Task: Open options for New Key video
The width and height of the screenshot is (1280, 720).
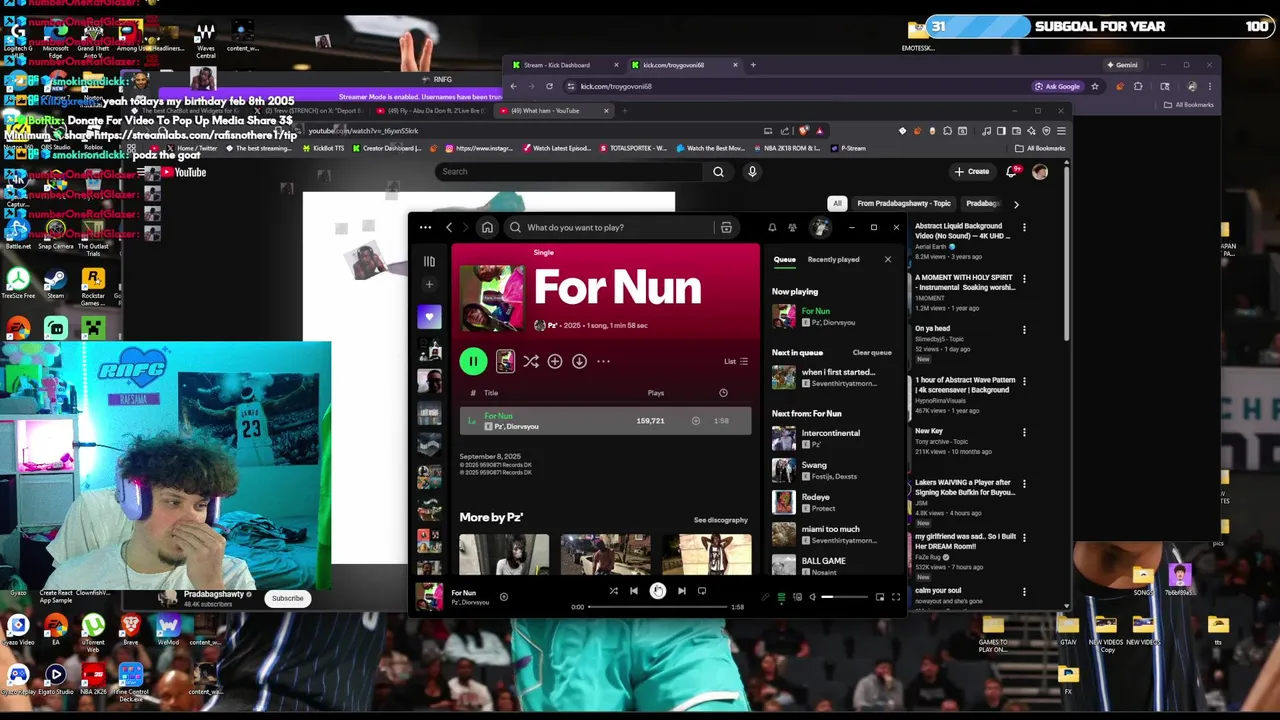Action: tap(1024, 432)
